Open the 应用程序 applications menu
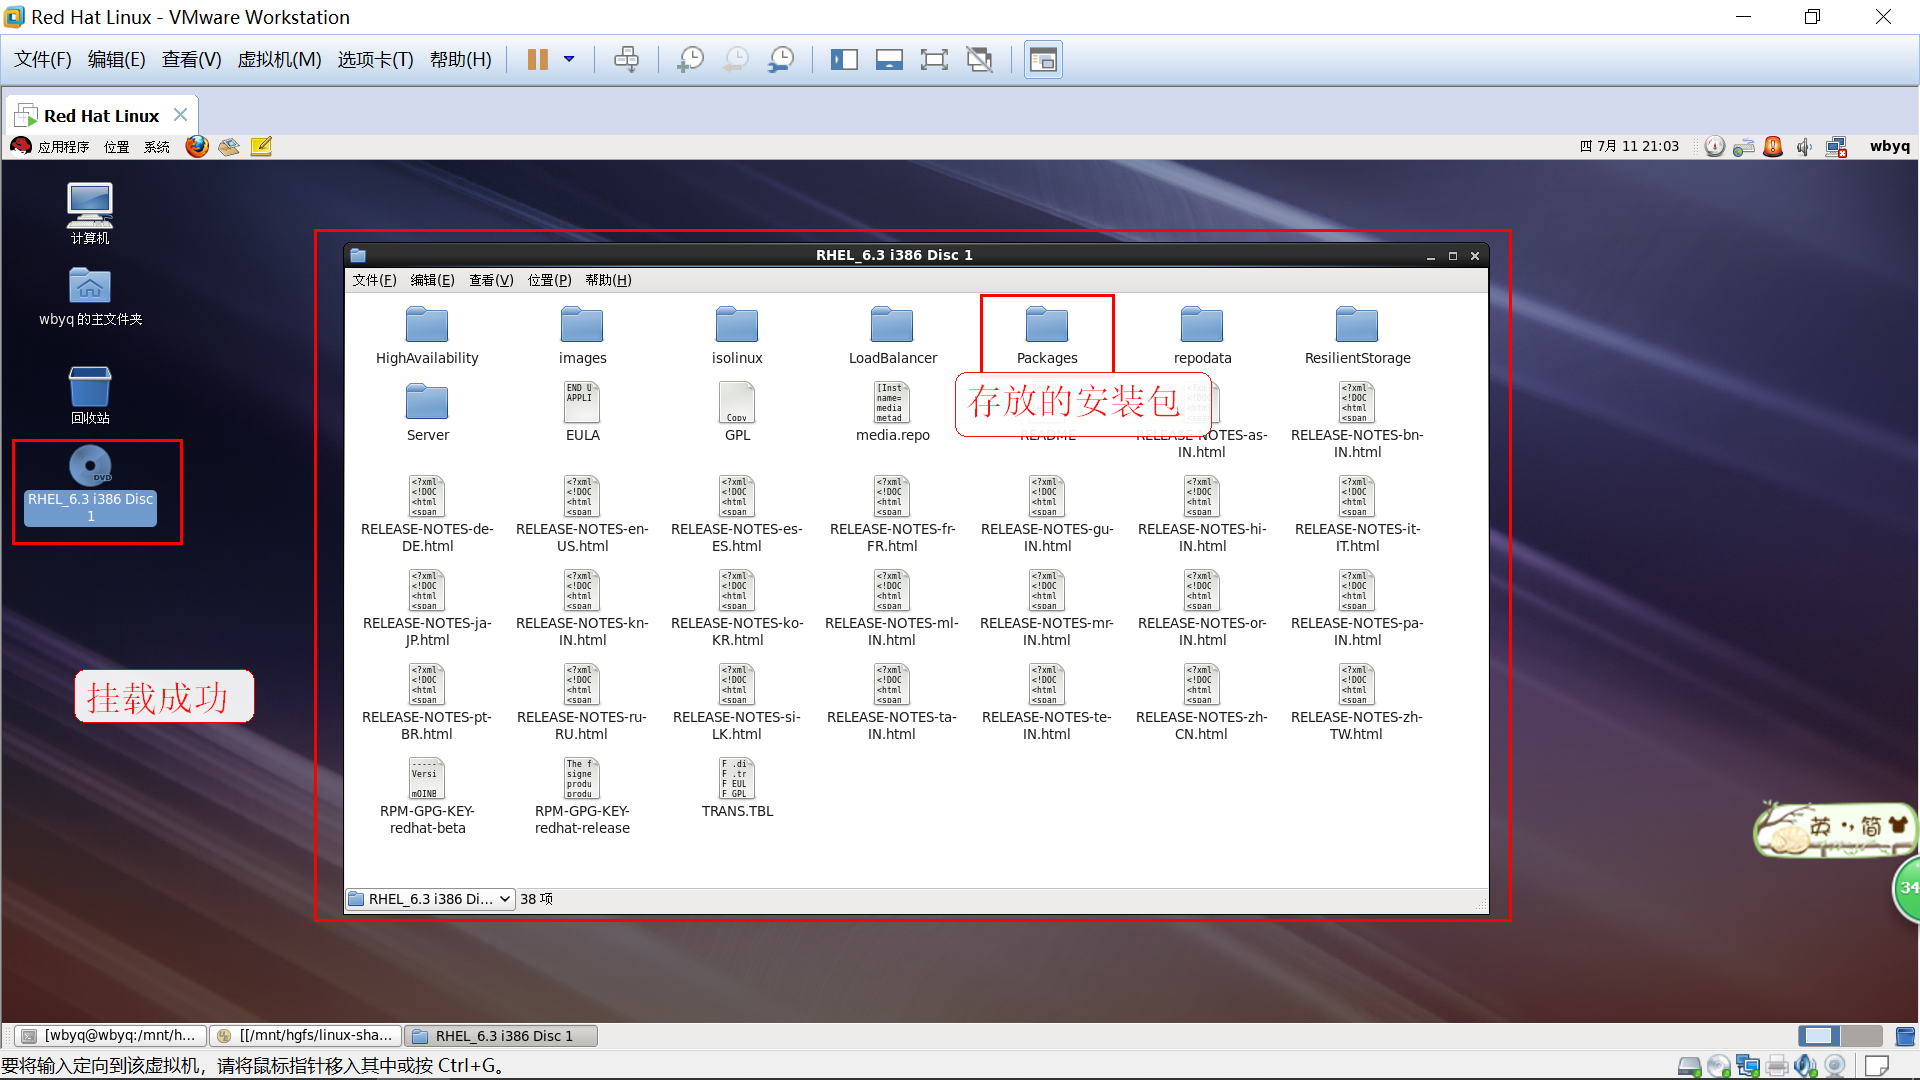This screenshot has height=1080, width=1920. pyautogui.click(x=62, y=147)
